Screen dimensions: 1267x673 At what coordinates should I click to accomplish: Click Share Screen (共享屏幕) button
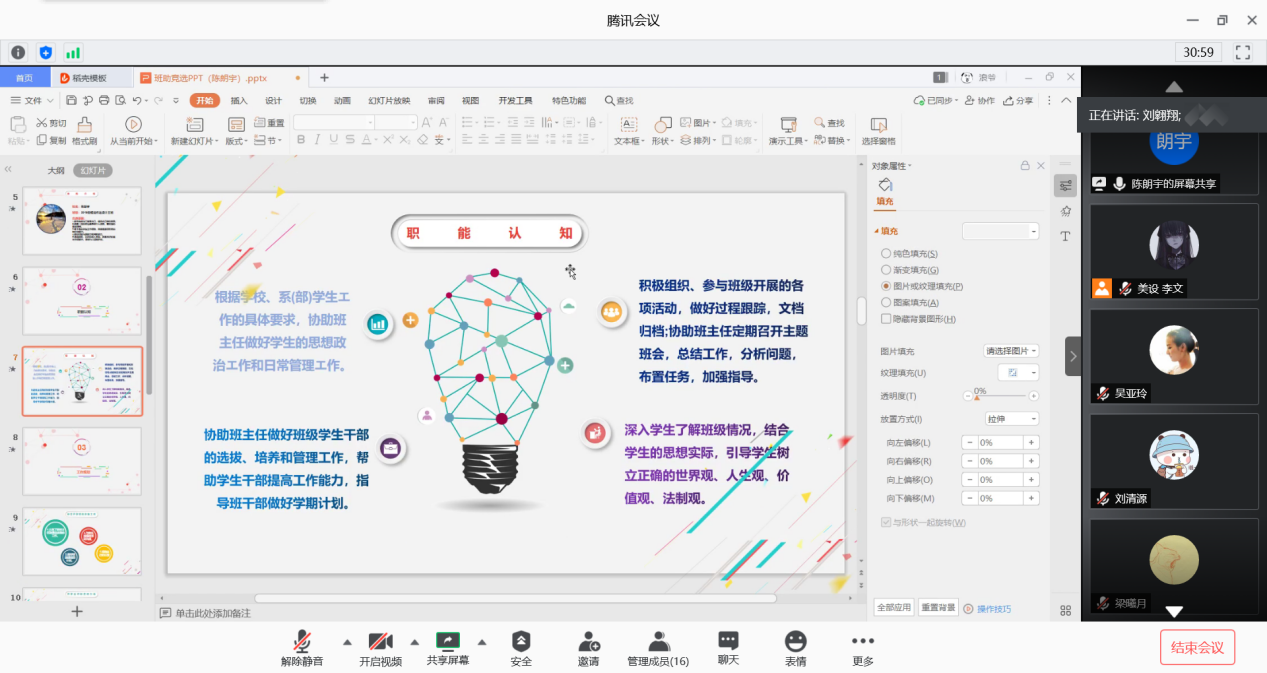pos(448,648)
